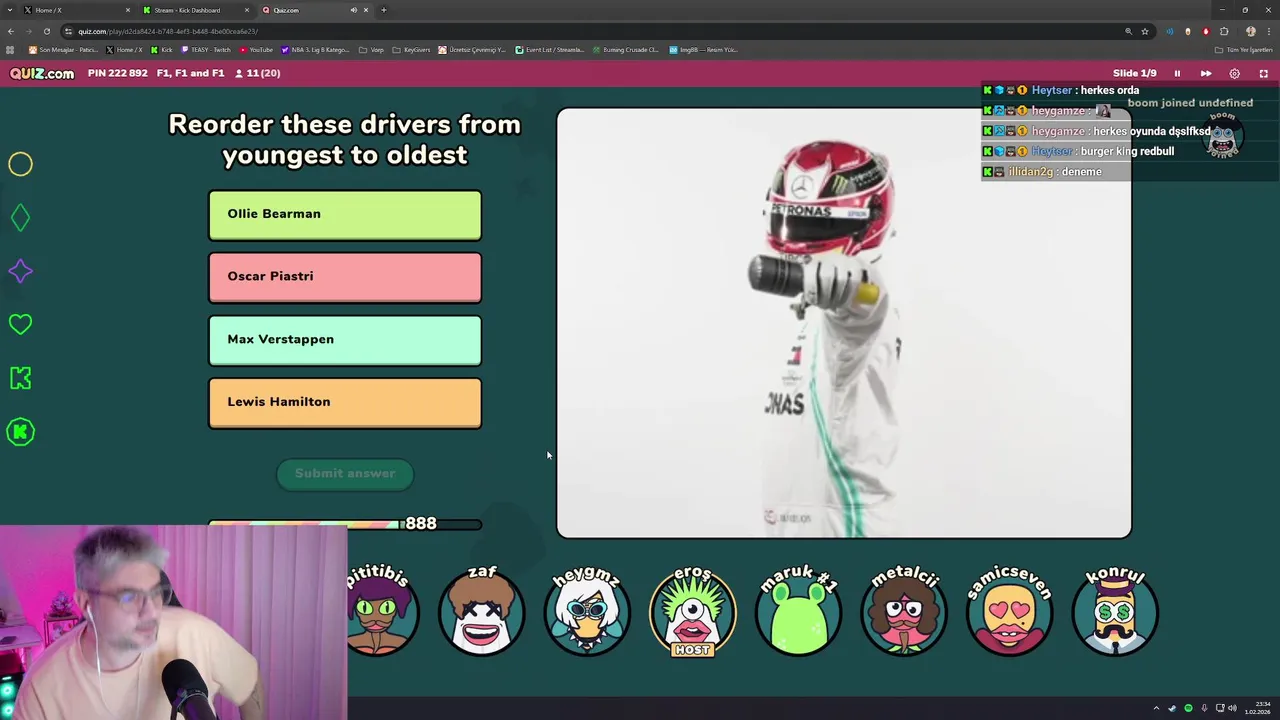Expand the Vorp bookmark folder
Image resolution: width=1280 pixels, height=720 pixels.
371,49
